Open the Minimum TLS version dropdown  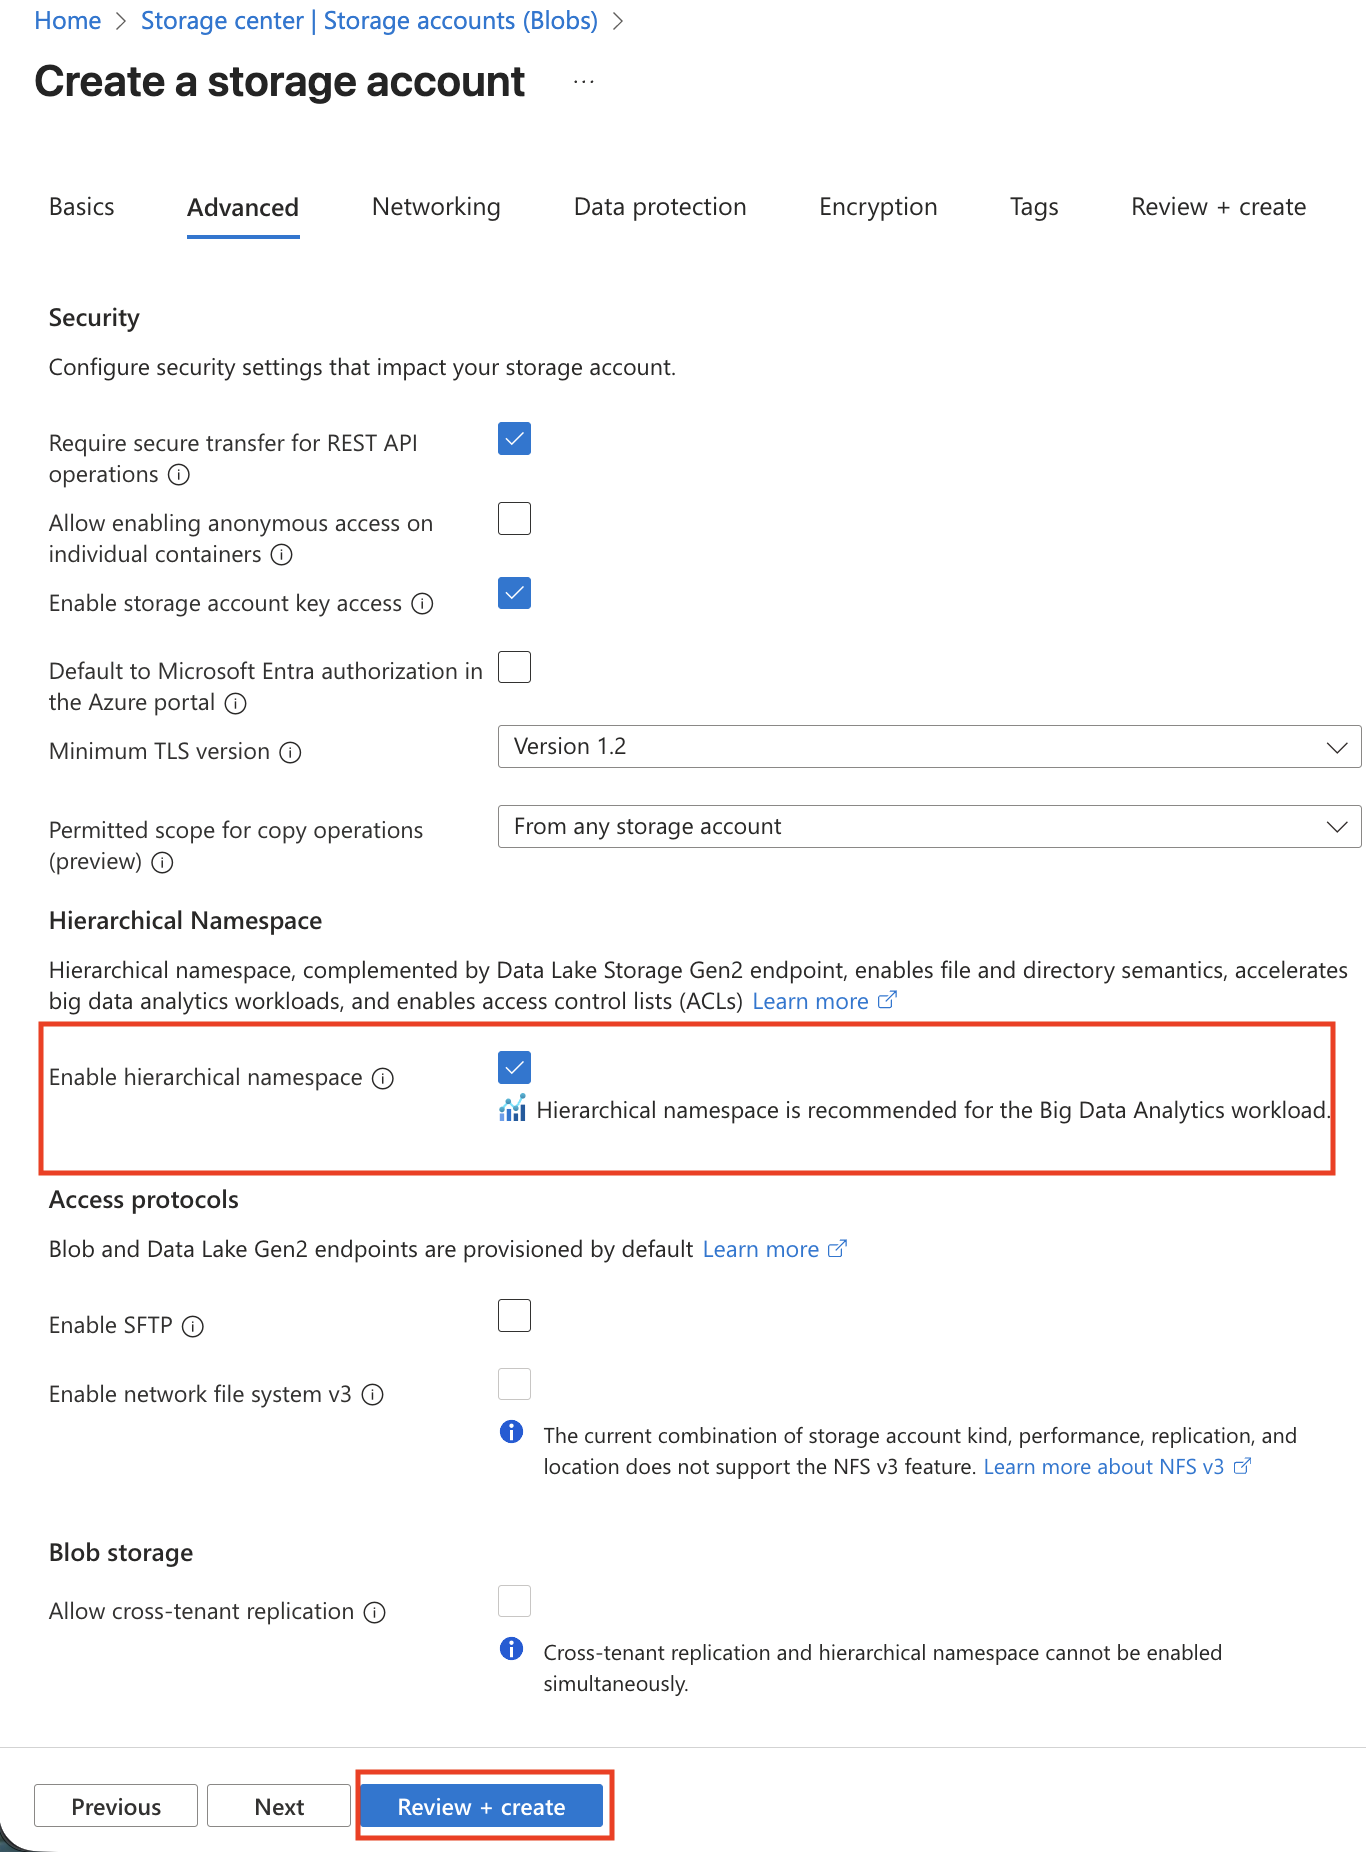point(929,747)
